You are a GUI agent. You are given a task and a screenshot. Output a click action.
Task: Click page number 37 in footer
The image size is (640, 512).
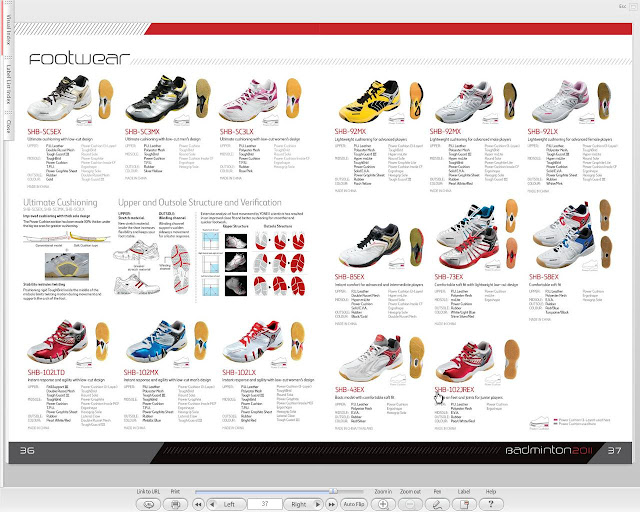pos(614,451)
